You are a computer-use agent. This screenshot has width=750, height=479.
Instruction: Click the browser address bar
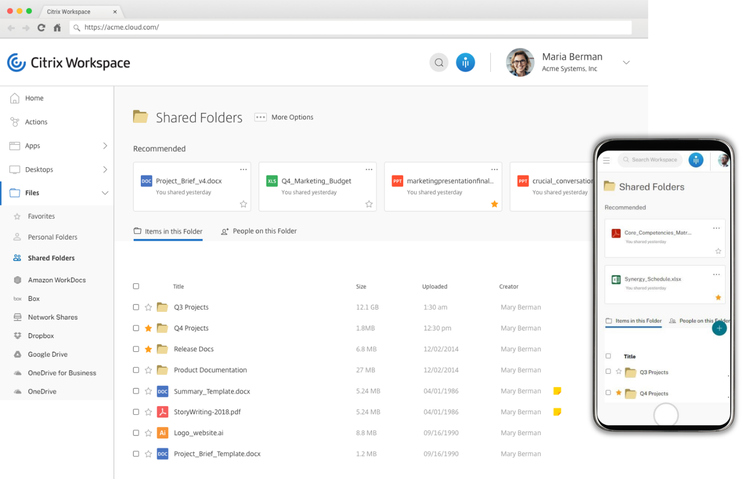pos(351,28)
